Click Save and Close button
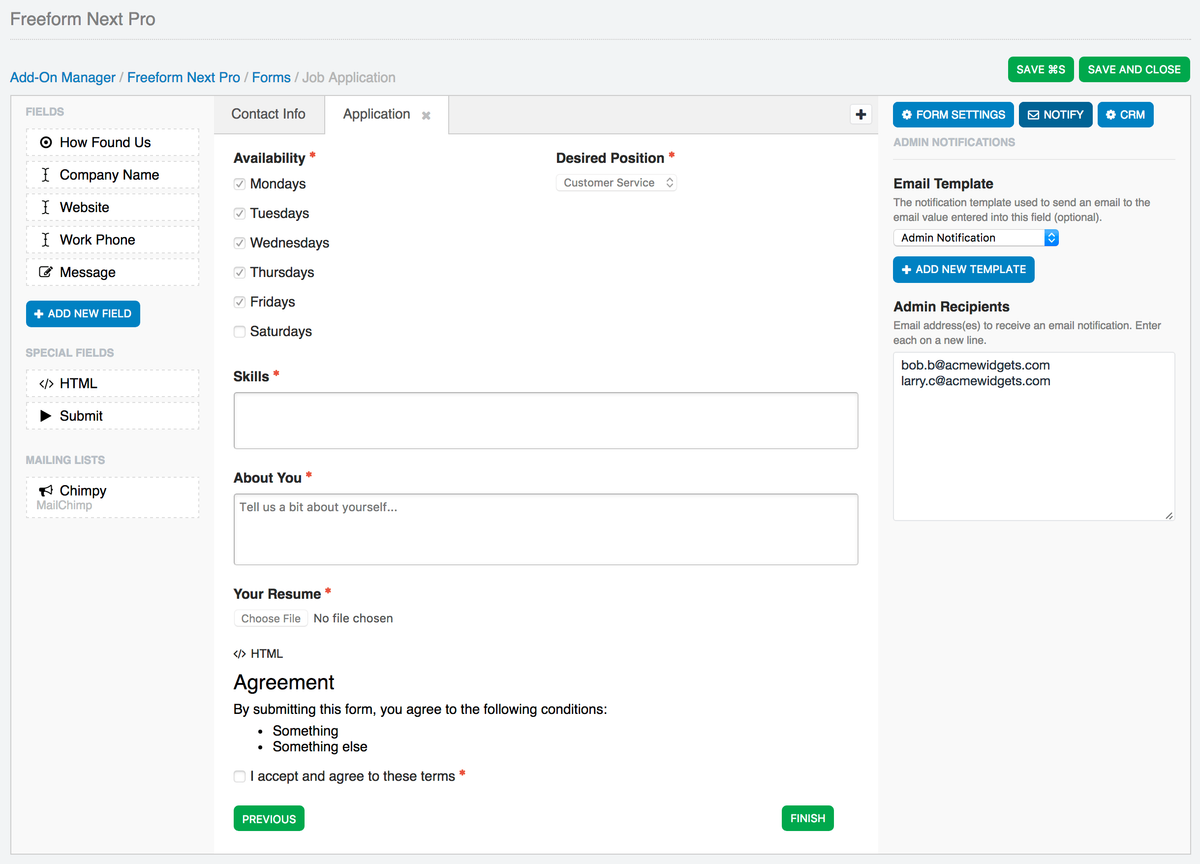 point(1134,69)
